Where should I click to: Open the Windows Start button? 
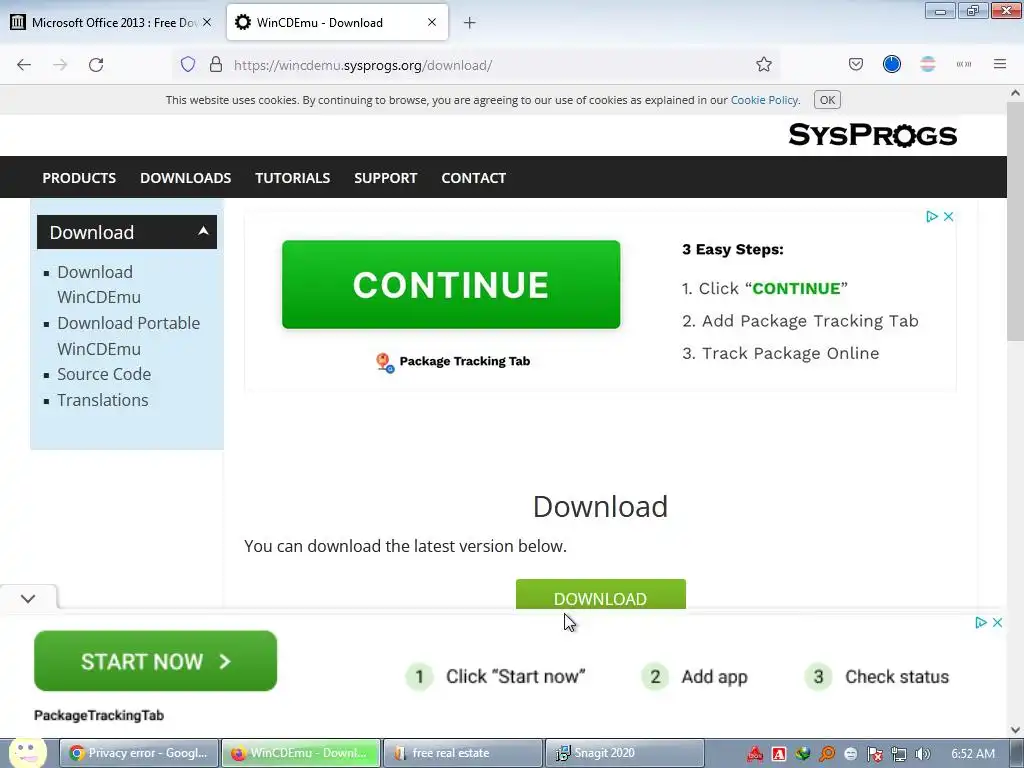click(27, 753)
